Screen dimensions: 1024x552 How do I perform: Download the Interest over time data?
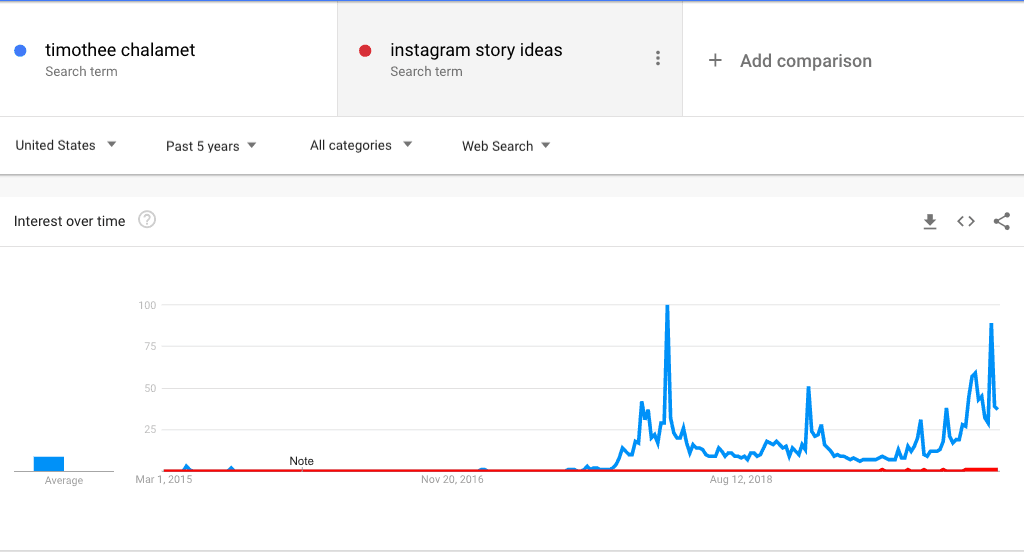930,221
